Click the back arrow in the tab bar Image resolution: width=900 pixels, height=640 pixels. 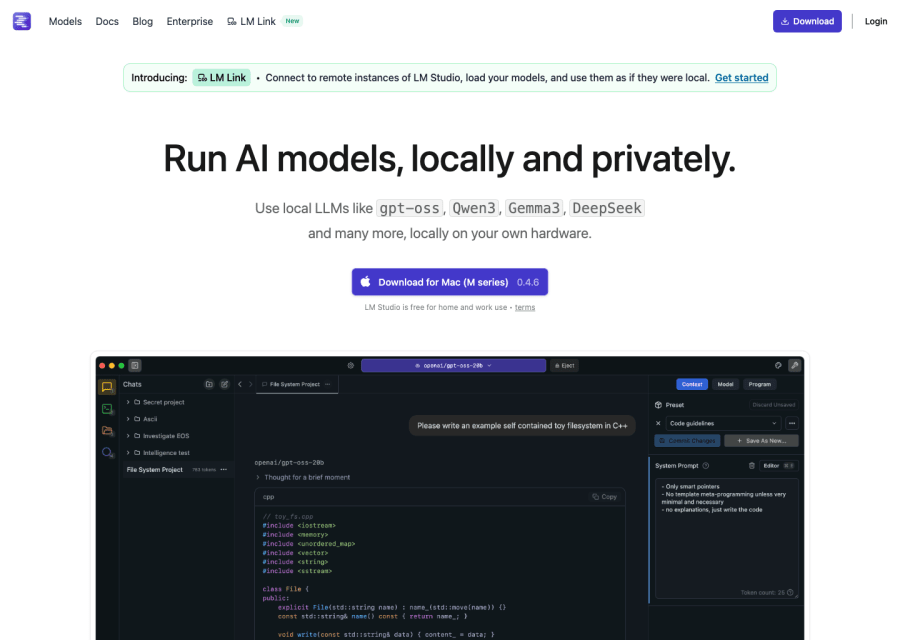pos(240,384)
